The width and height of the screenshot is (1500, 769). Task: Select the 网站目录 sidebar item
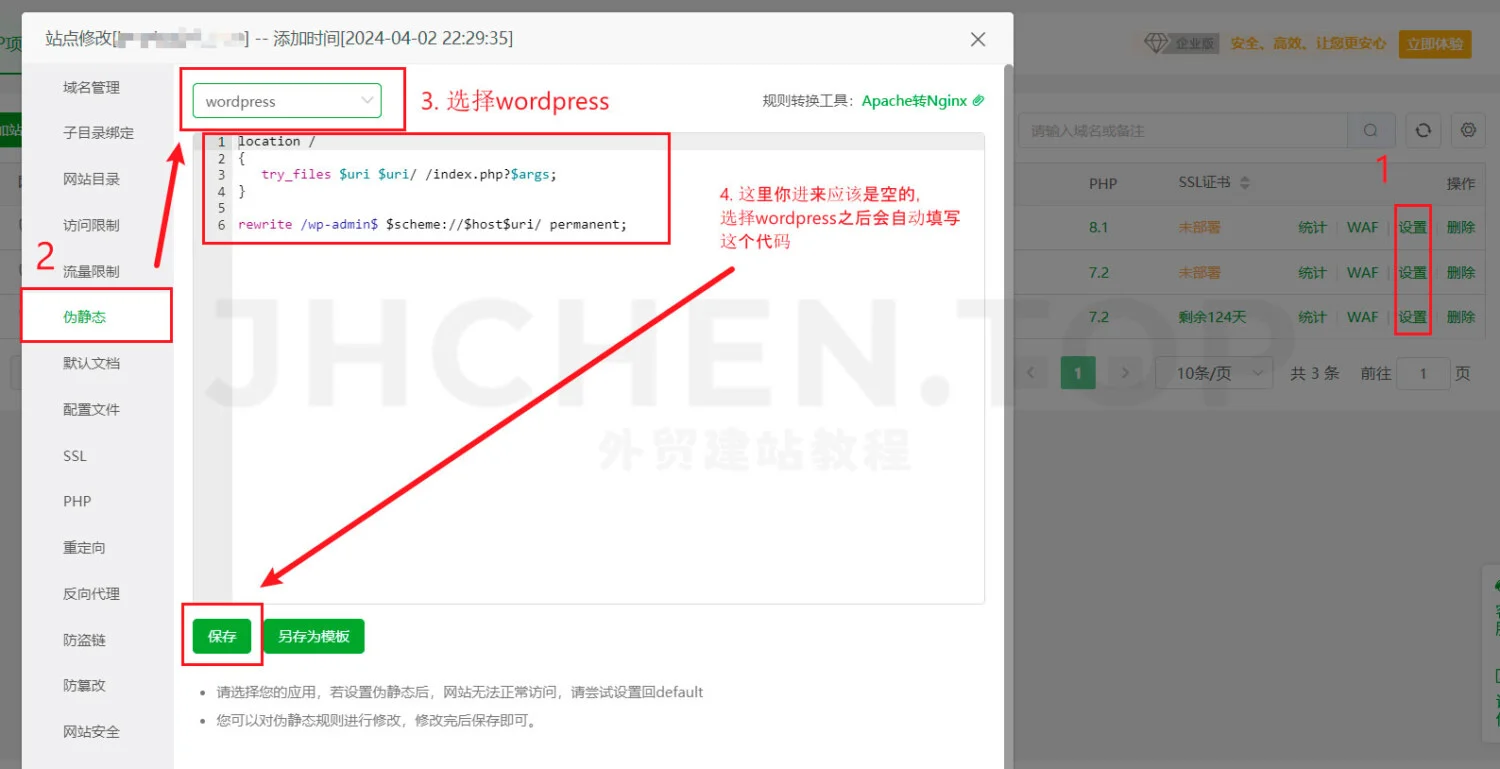(91, 179)
